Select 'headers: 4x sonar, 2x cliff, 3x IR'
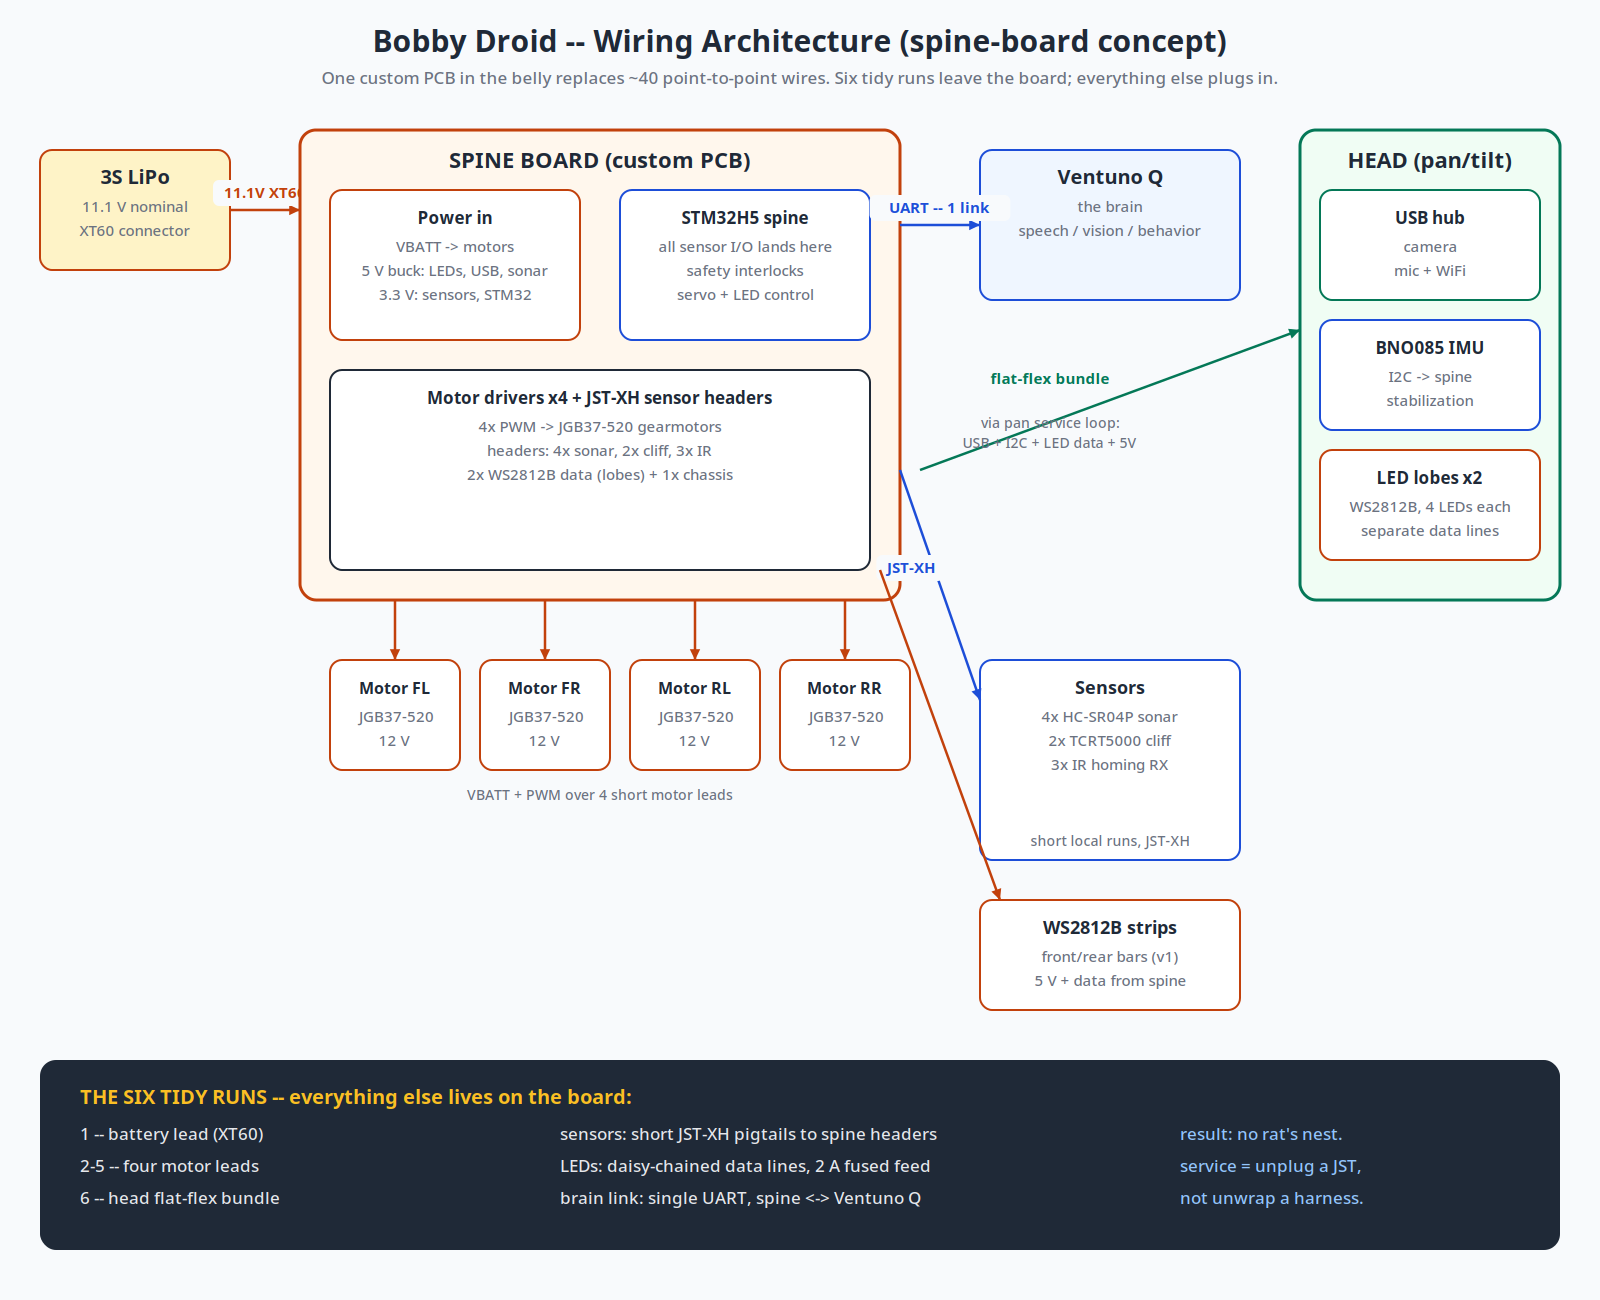The width and height of the screenshot is (1600, 1300). point(600,451)
